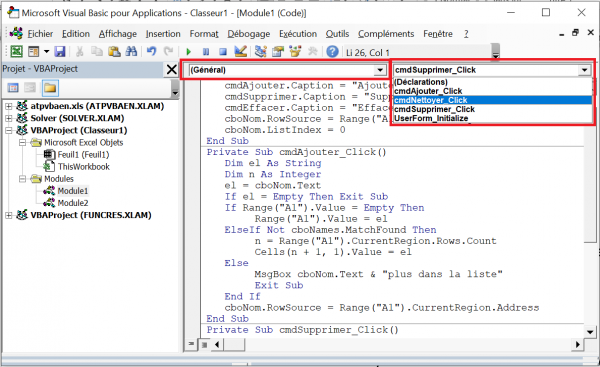The image size is (600, 367).
Task: Expand the Solver (SOLVER.XLAM) project
Action: (x=8, y=118)
